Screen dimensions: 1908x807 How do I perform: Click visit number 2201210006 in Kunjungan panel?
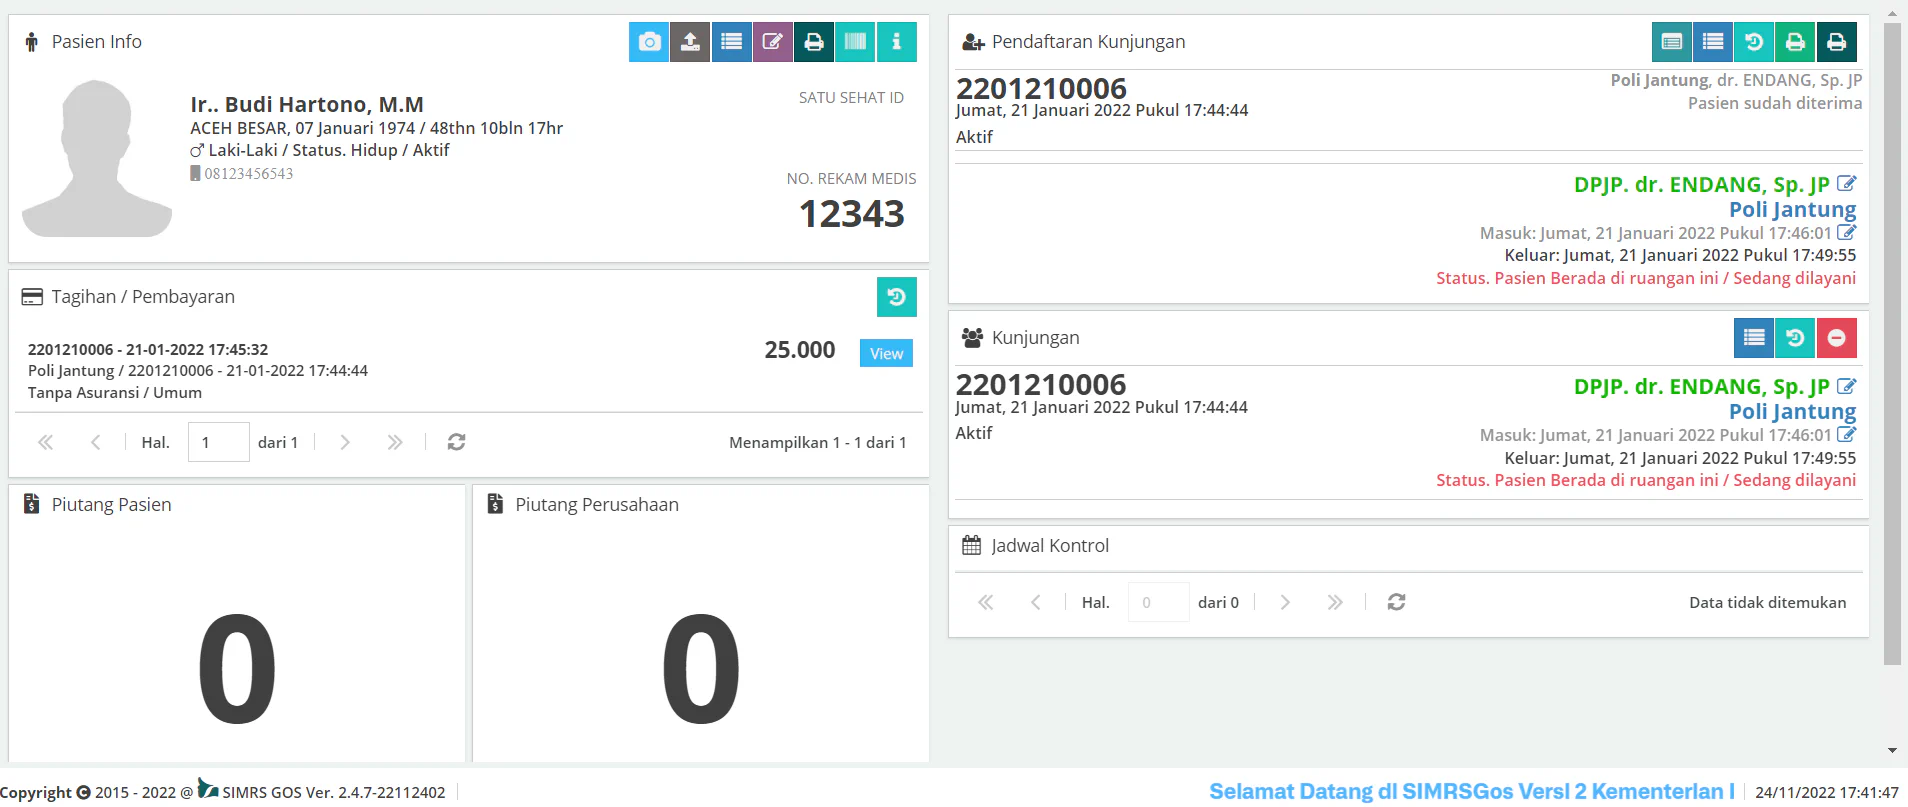1041,384
